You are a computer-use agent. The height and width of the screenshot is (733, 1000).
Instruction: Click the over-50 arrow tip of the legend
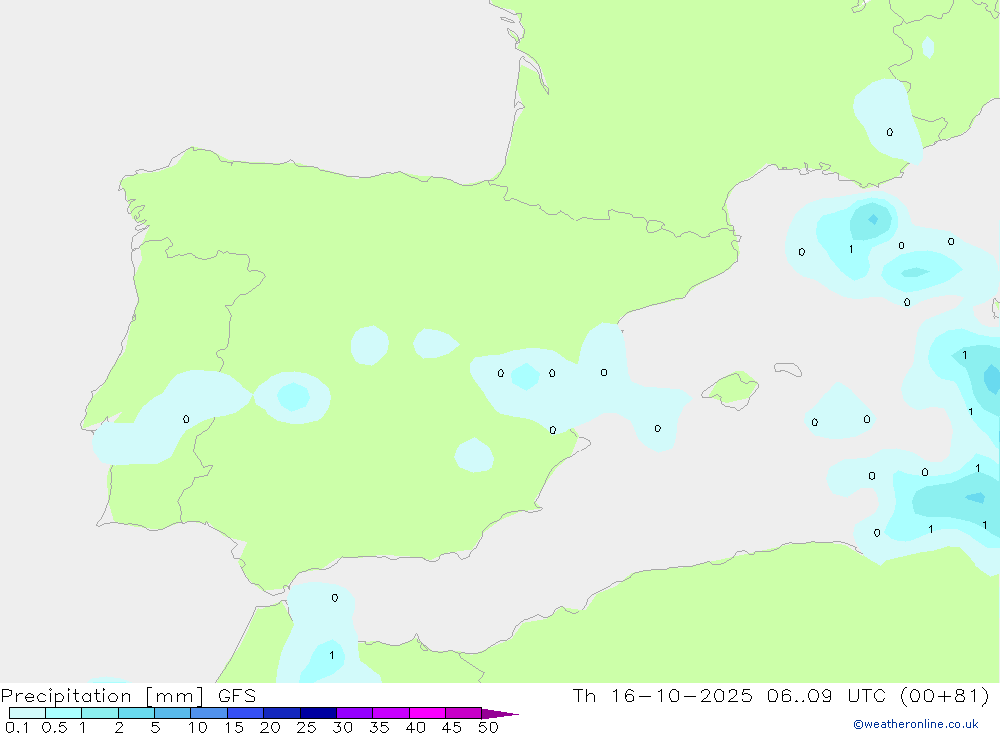pos(500,714)
